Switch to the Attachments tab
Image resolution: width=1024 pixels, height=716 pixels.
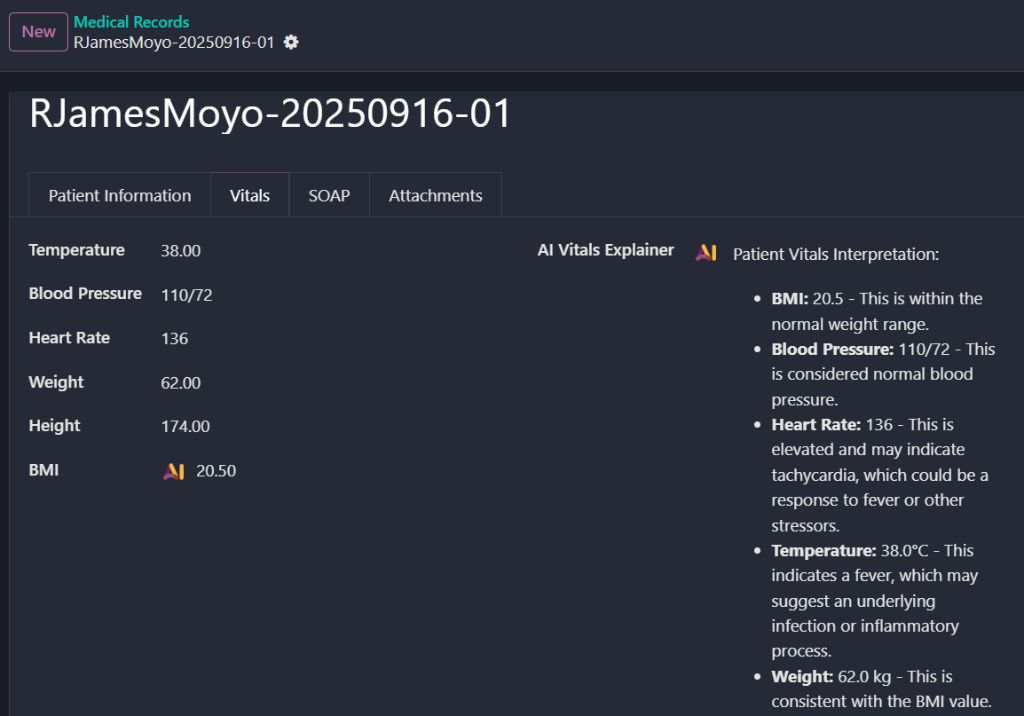click(435, 195)
